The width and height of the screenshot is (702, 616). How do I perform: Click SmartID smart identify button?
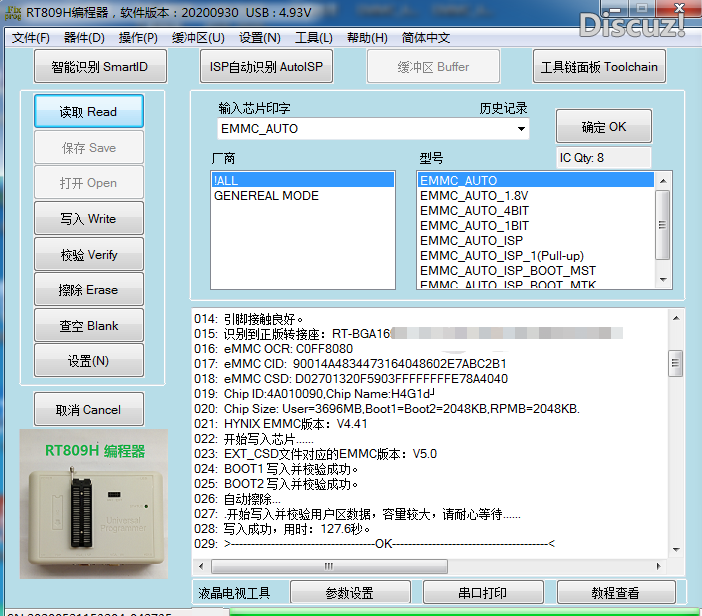coord(99,67)
